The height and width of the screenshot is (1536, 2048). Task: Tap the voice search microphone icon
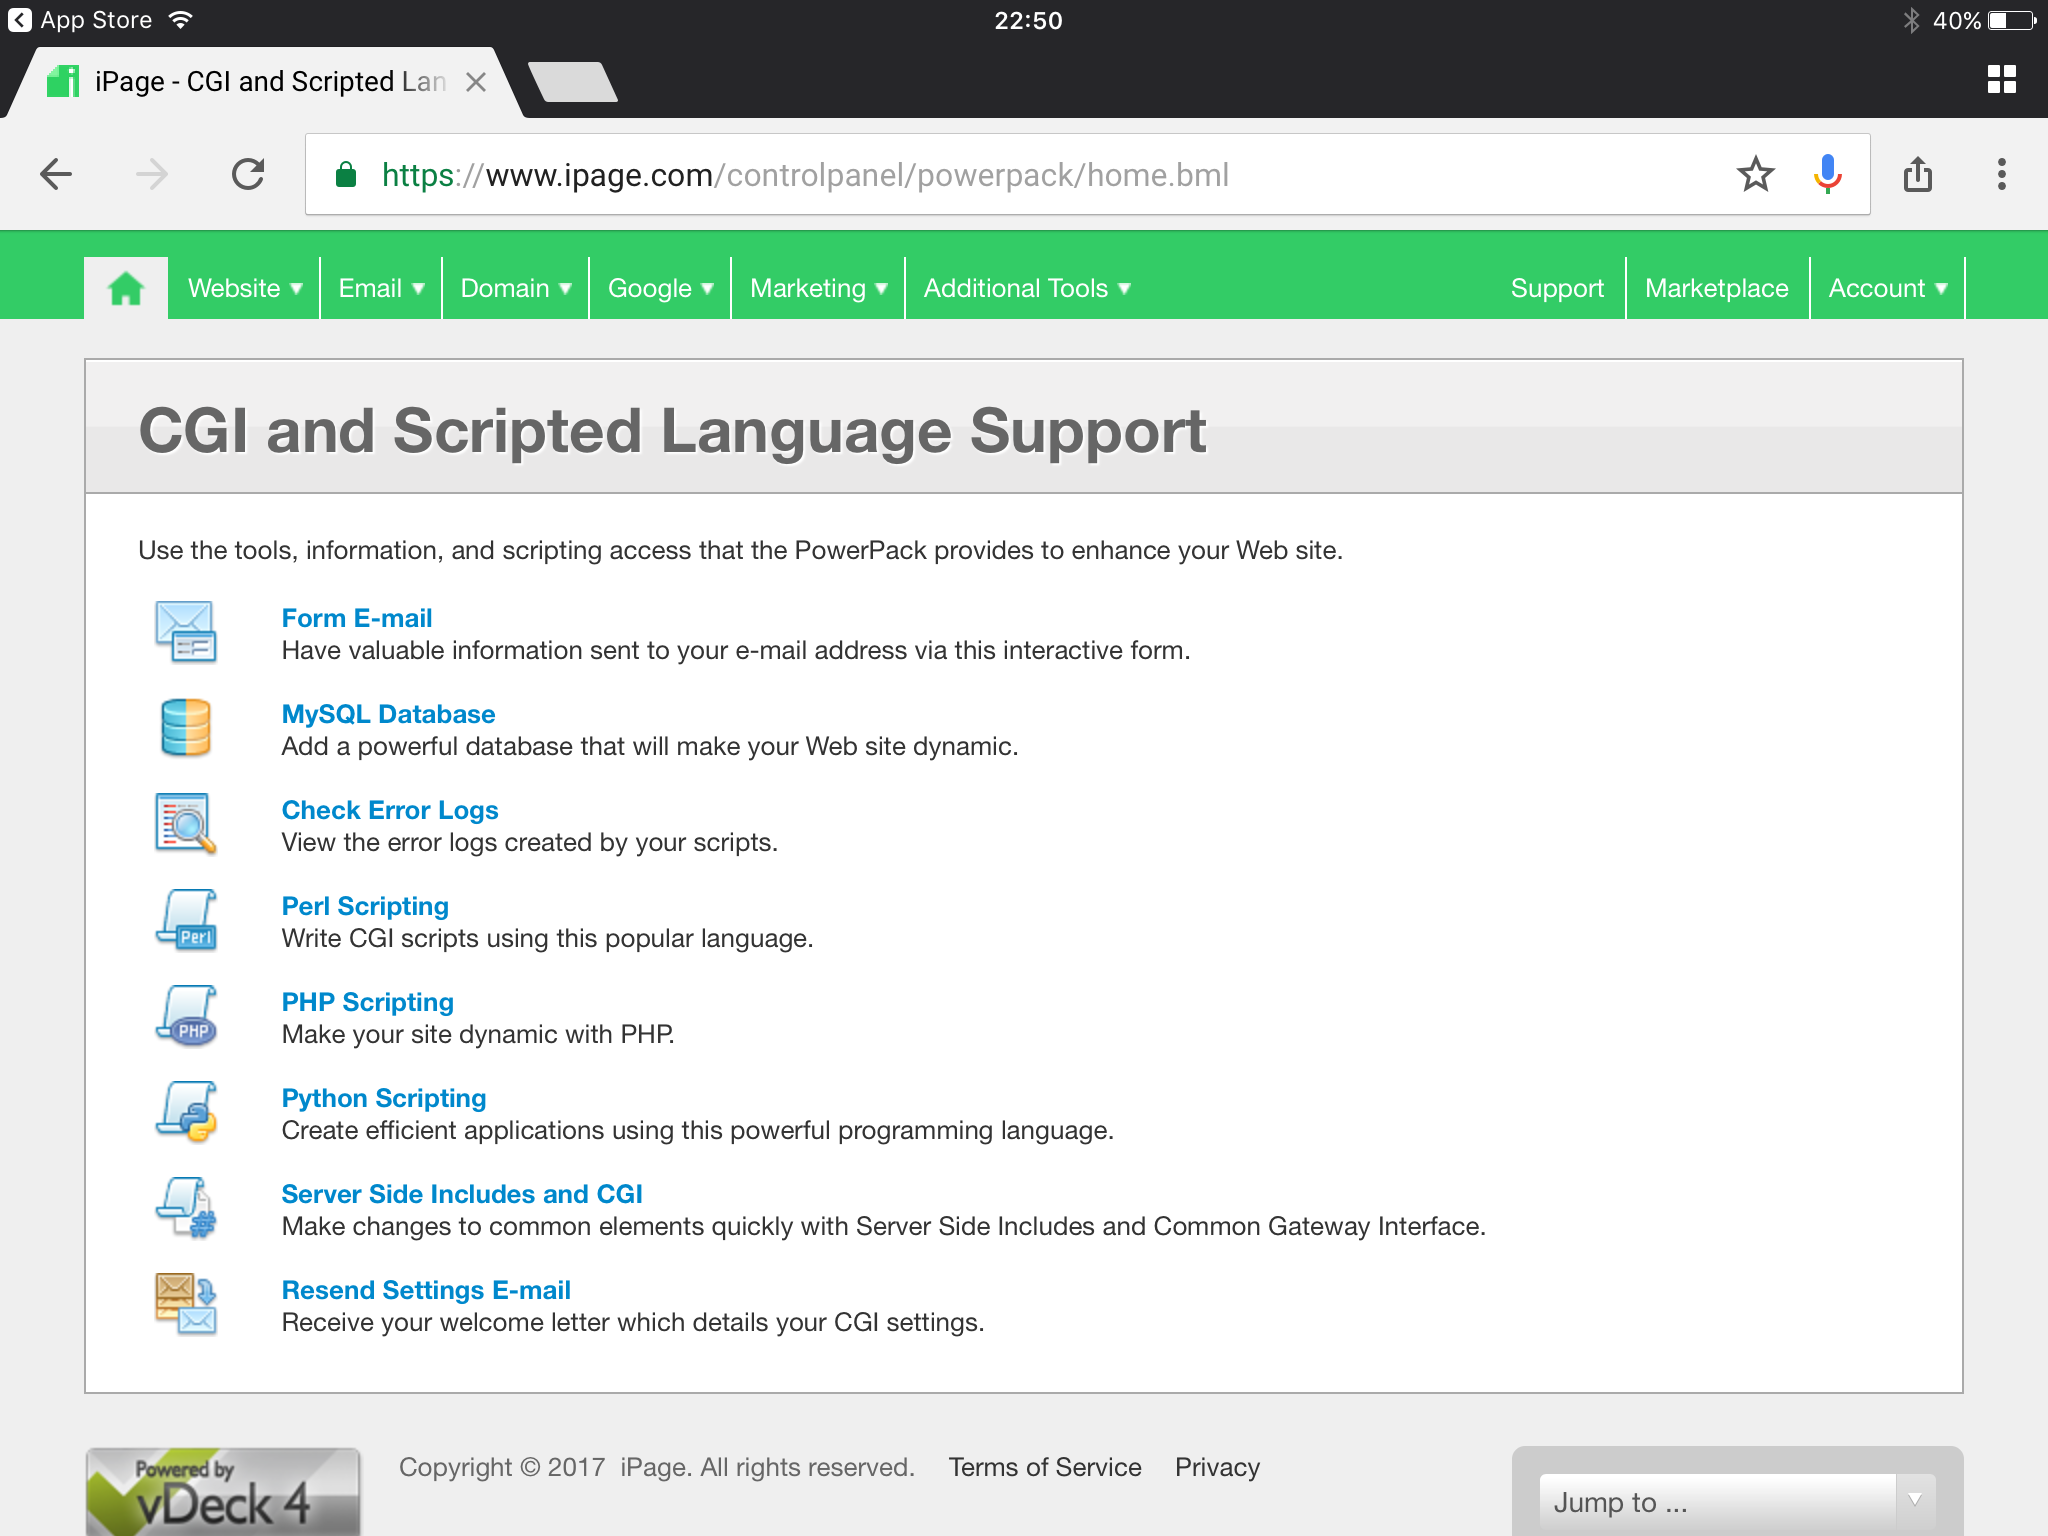point(1827,175)
